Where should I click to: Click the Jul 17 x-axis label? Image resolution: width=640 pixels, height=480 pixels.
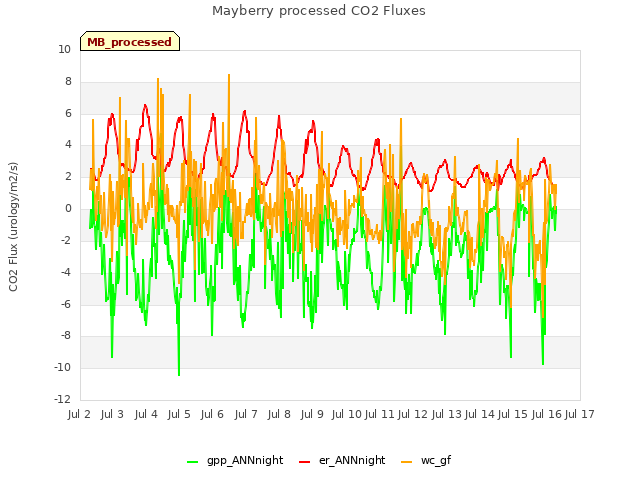coord(579,414)
